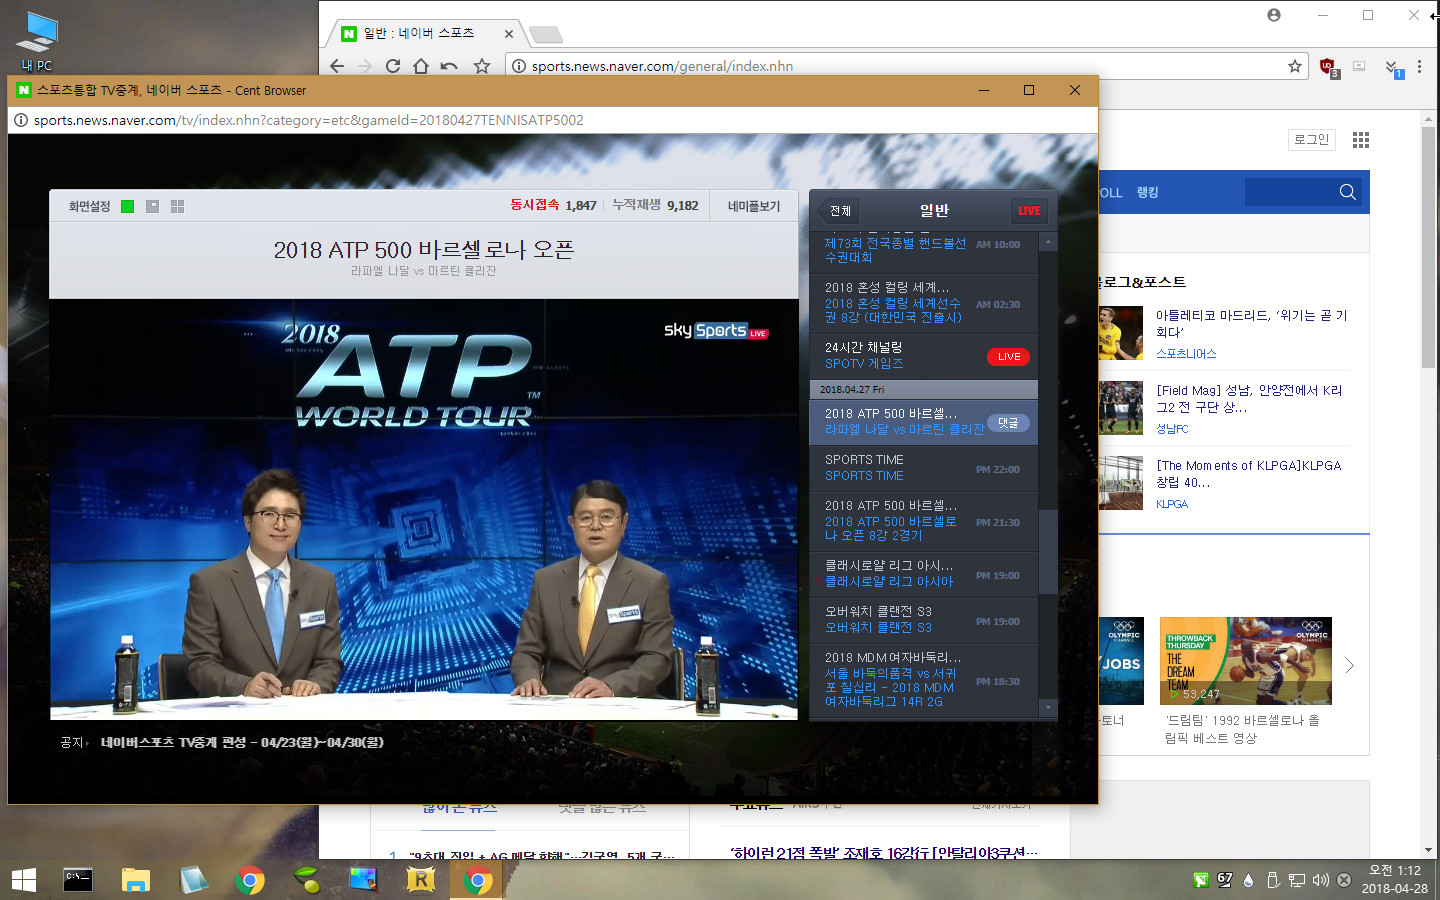Click search input field on blue bar
Image resolution: width=1440 pixels, height=900 pixels.
click(x=1290, y=192)
